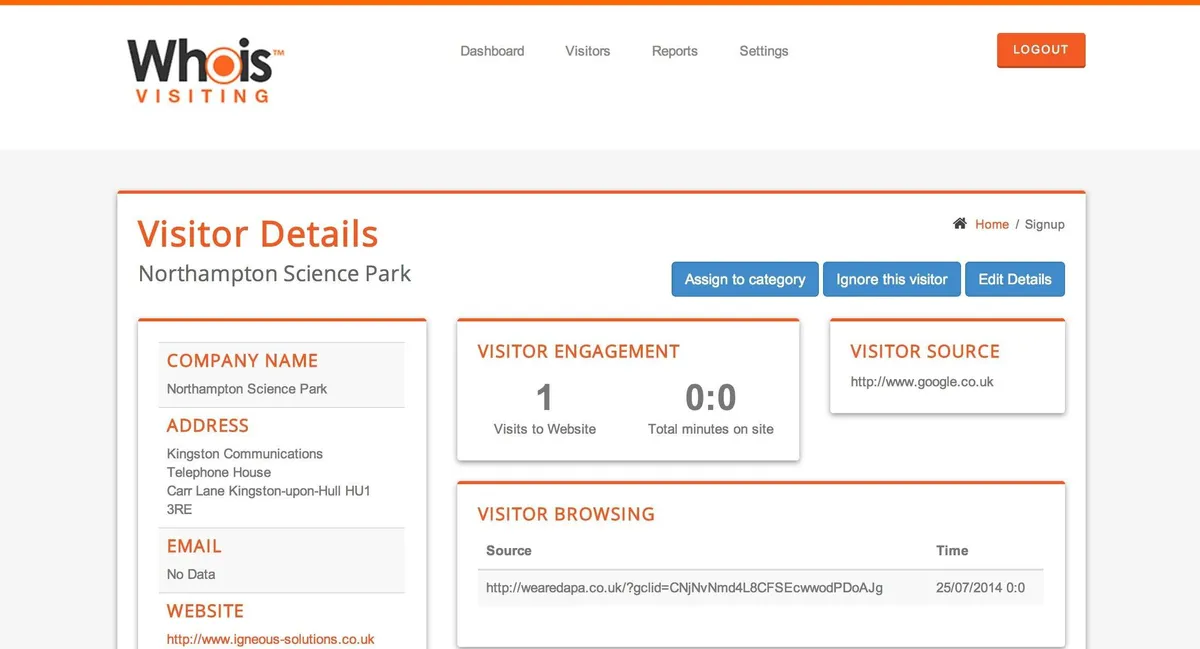Click the WEBSITE heading
Image resolution: width=1200 pixels, height=649 pixels.
point(205,611)
